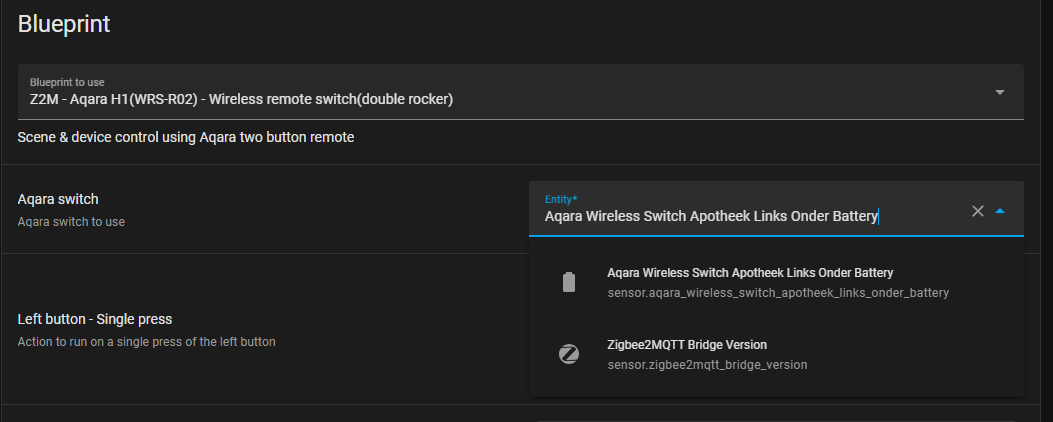Open the Z2M Aqara H1 blueprint selector

(x=520, y=92)
